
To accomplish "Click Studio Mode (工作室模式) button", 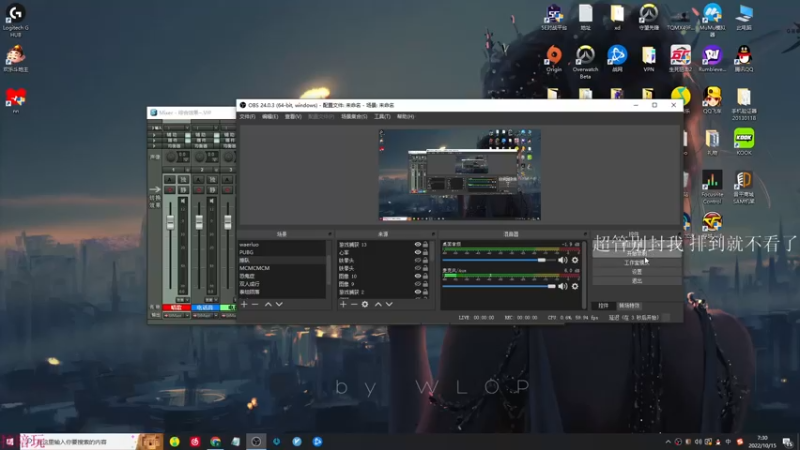I will 637,263.
